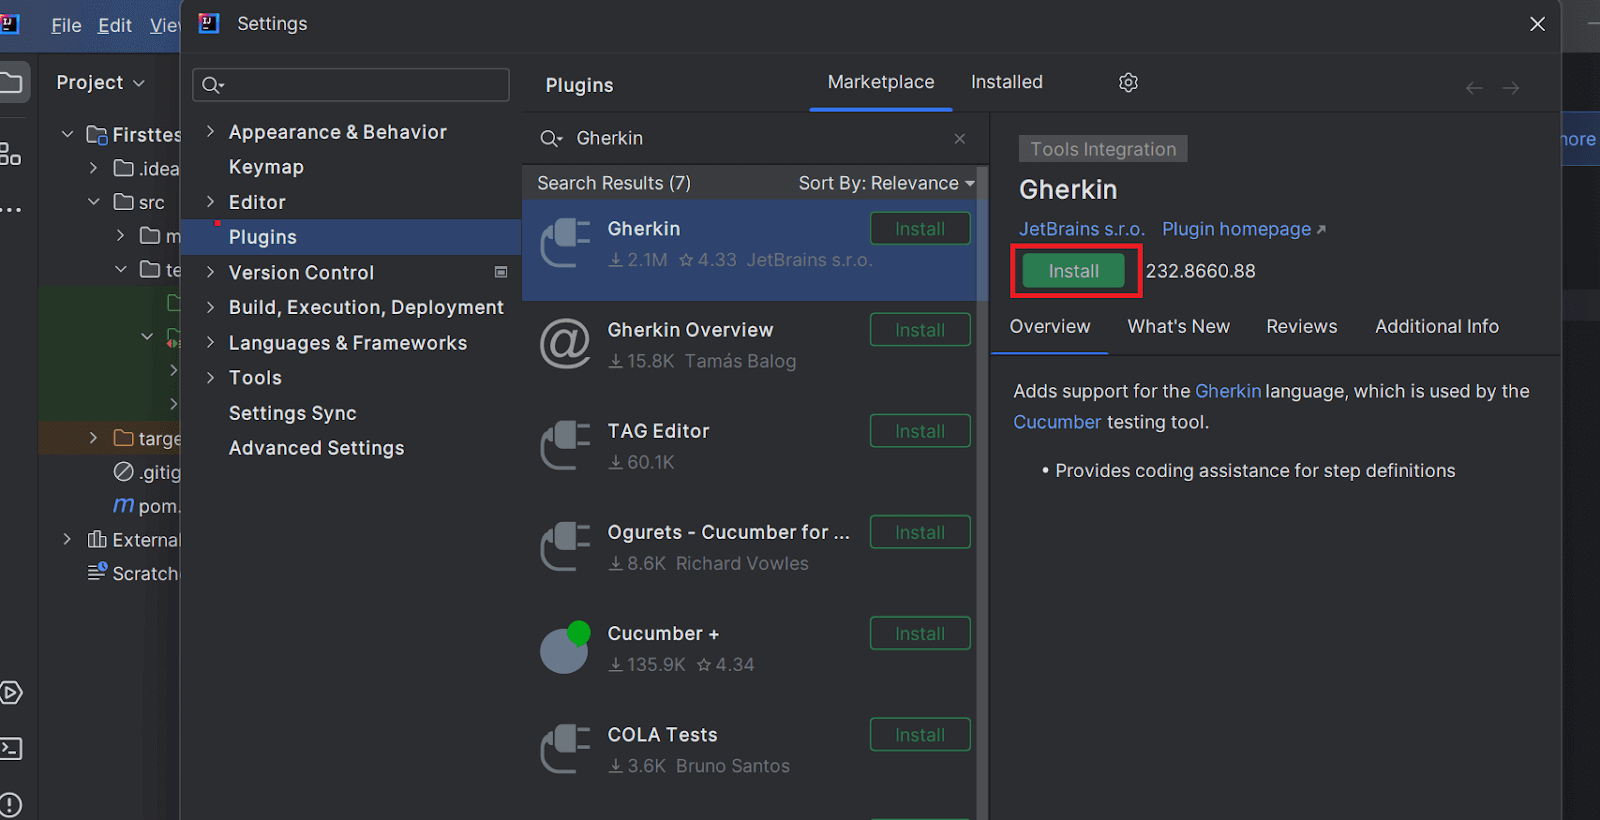1600x820 pixels.
Task: Click the IntelliJ logo in Settings title bar
Action: click(208, 23)
